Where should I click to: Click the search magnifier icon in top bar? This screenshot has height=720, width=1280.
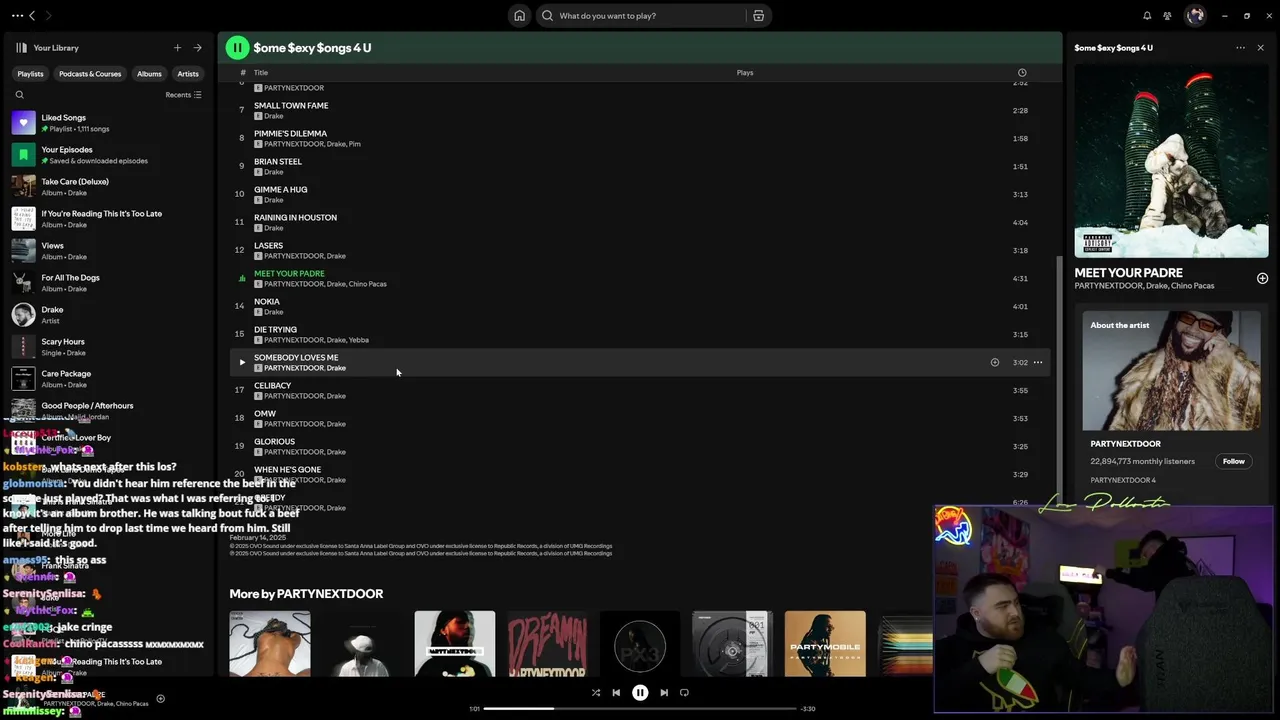(x=547, y=16)
